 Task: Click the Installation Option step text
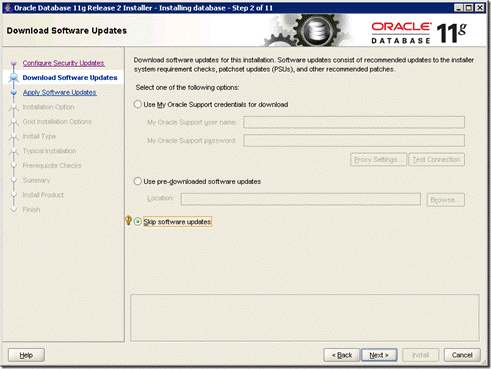point(48,107)
